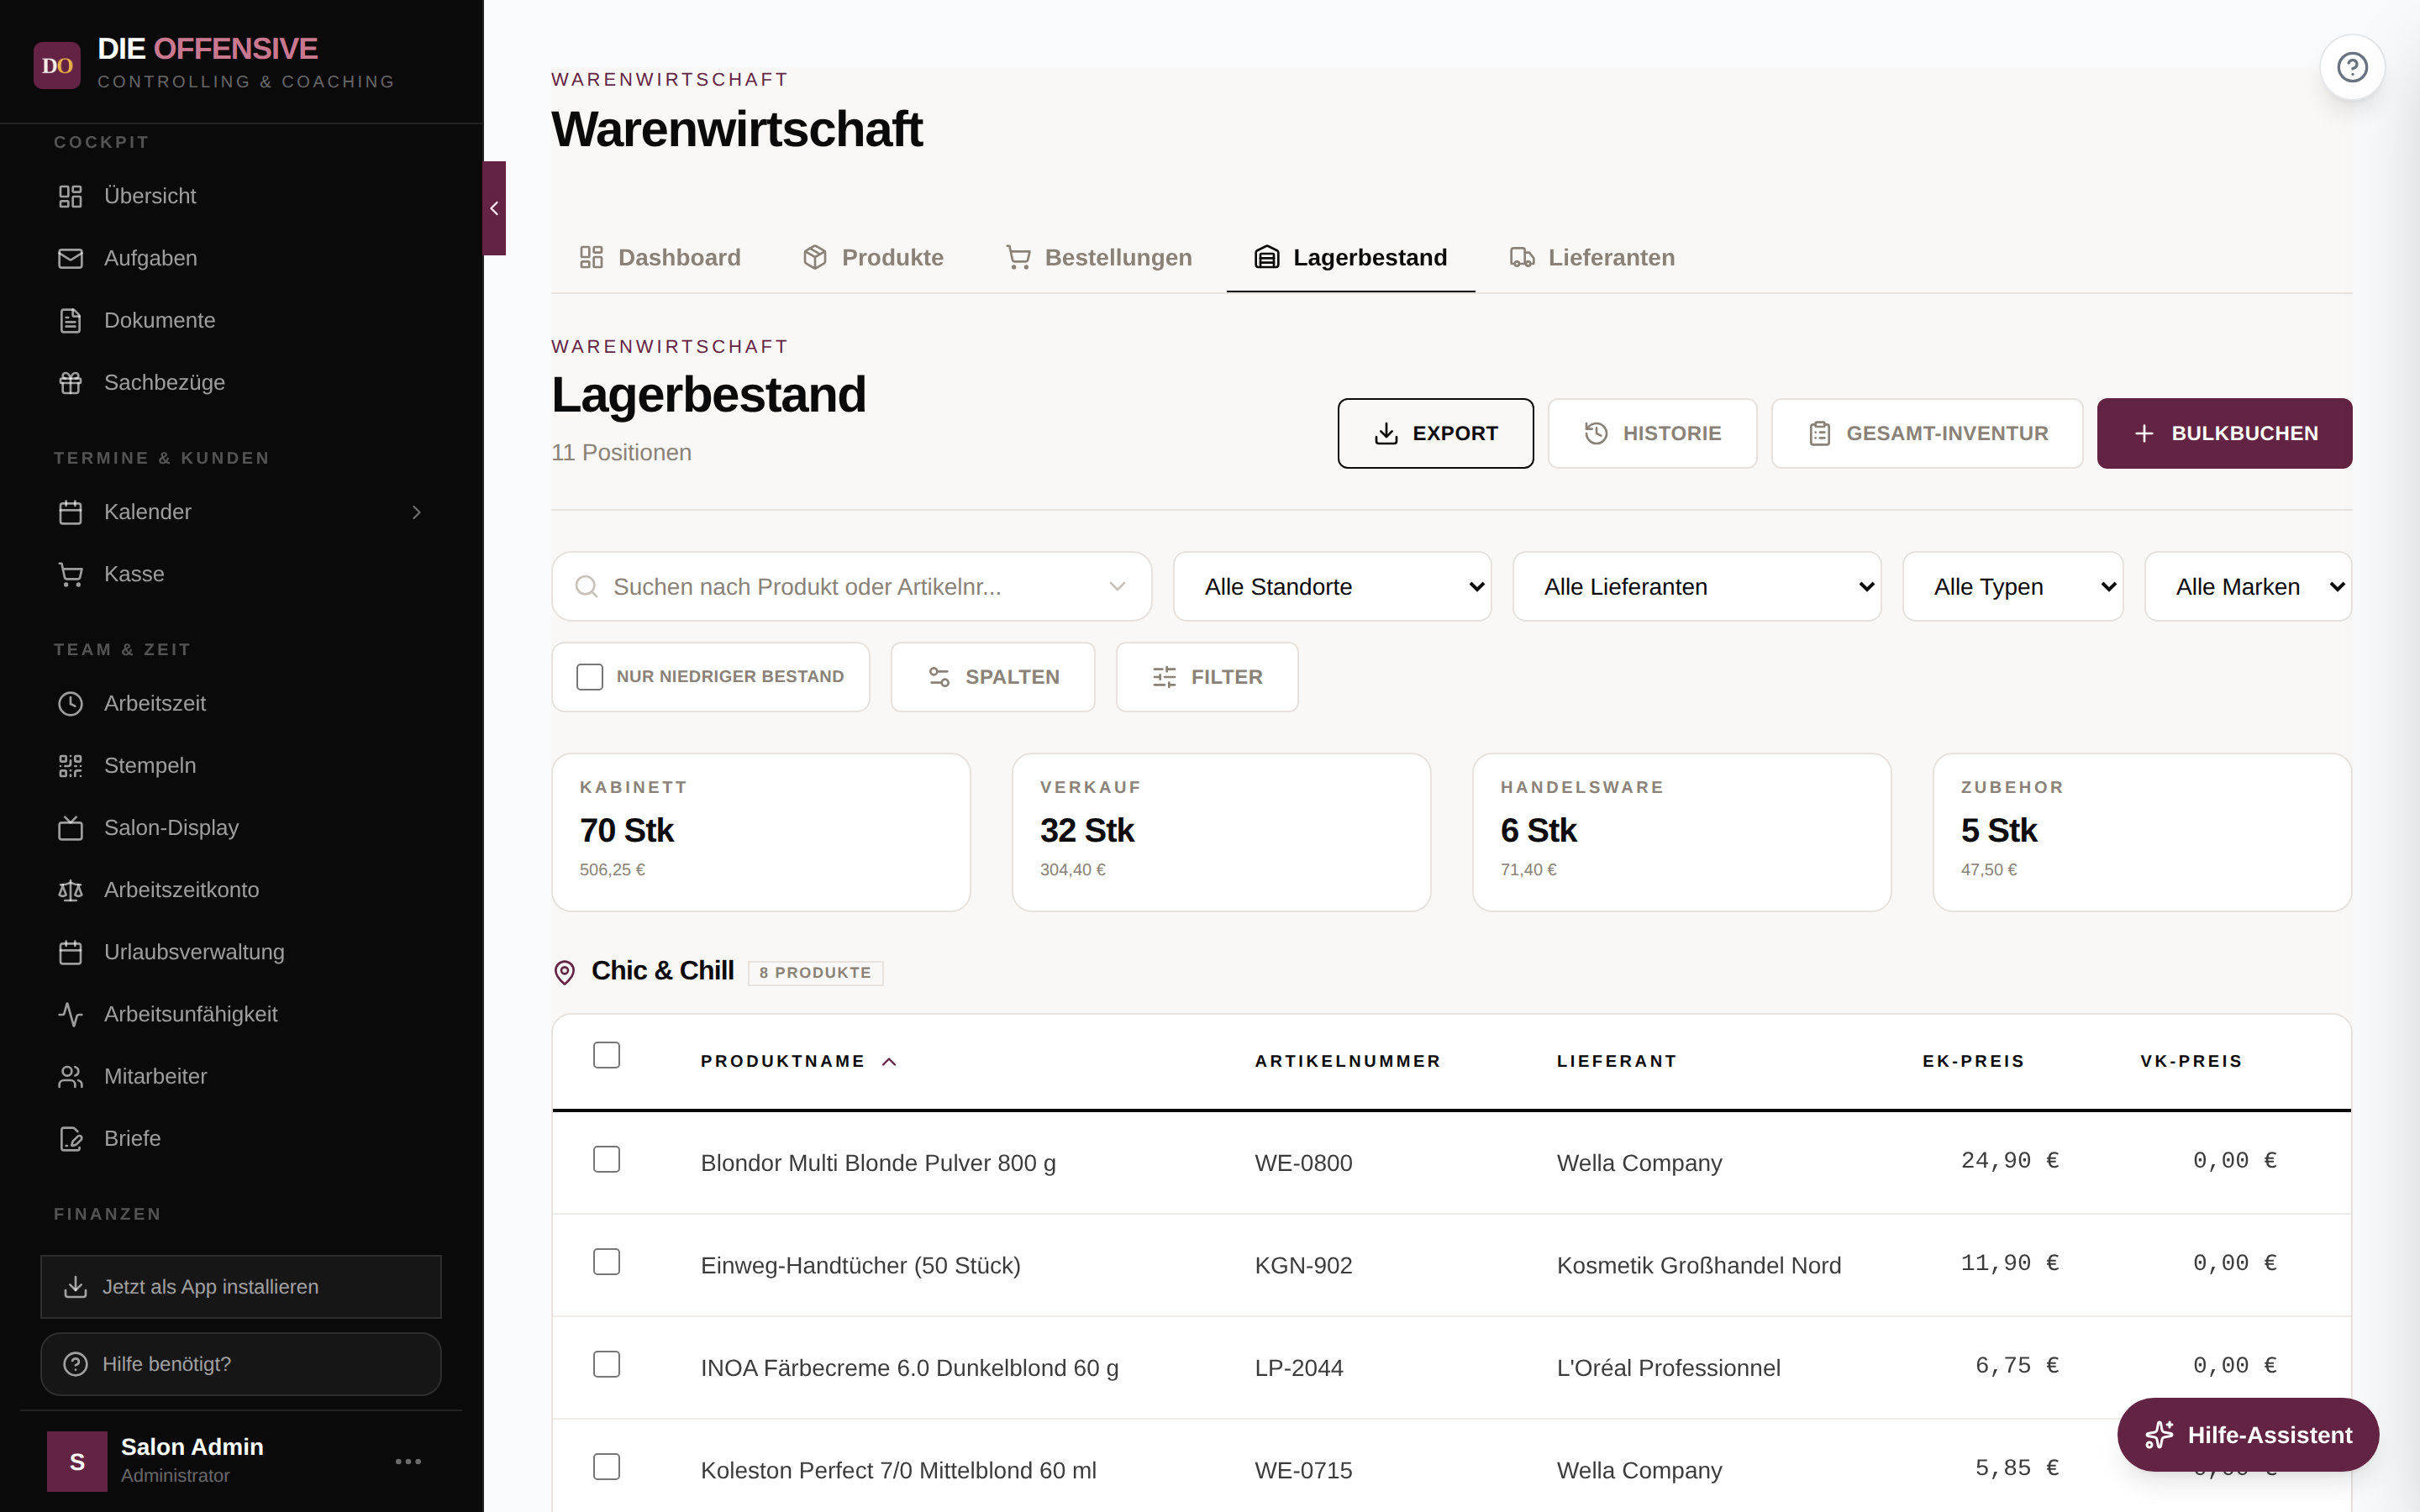Click the EK-Preis column header

pos(1973,1061)
